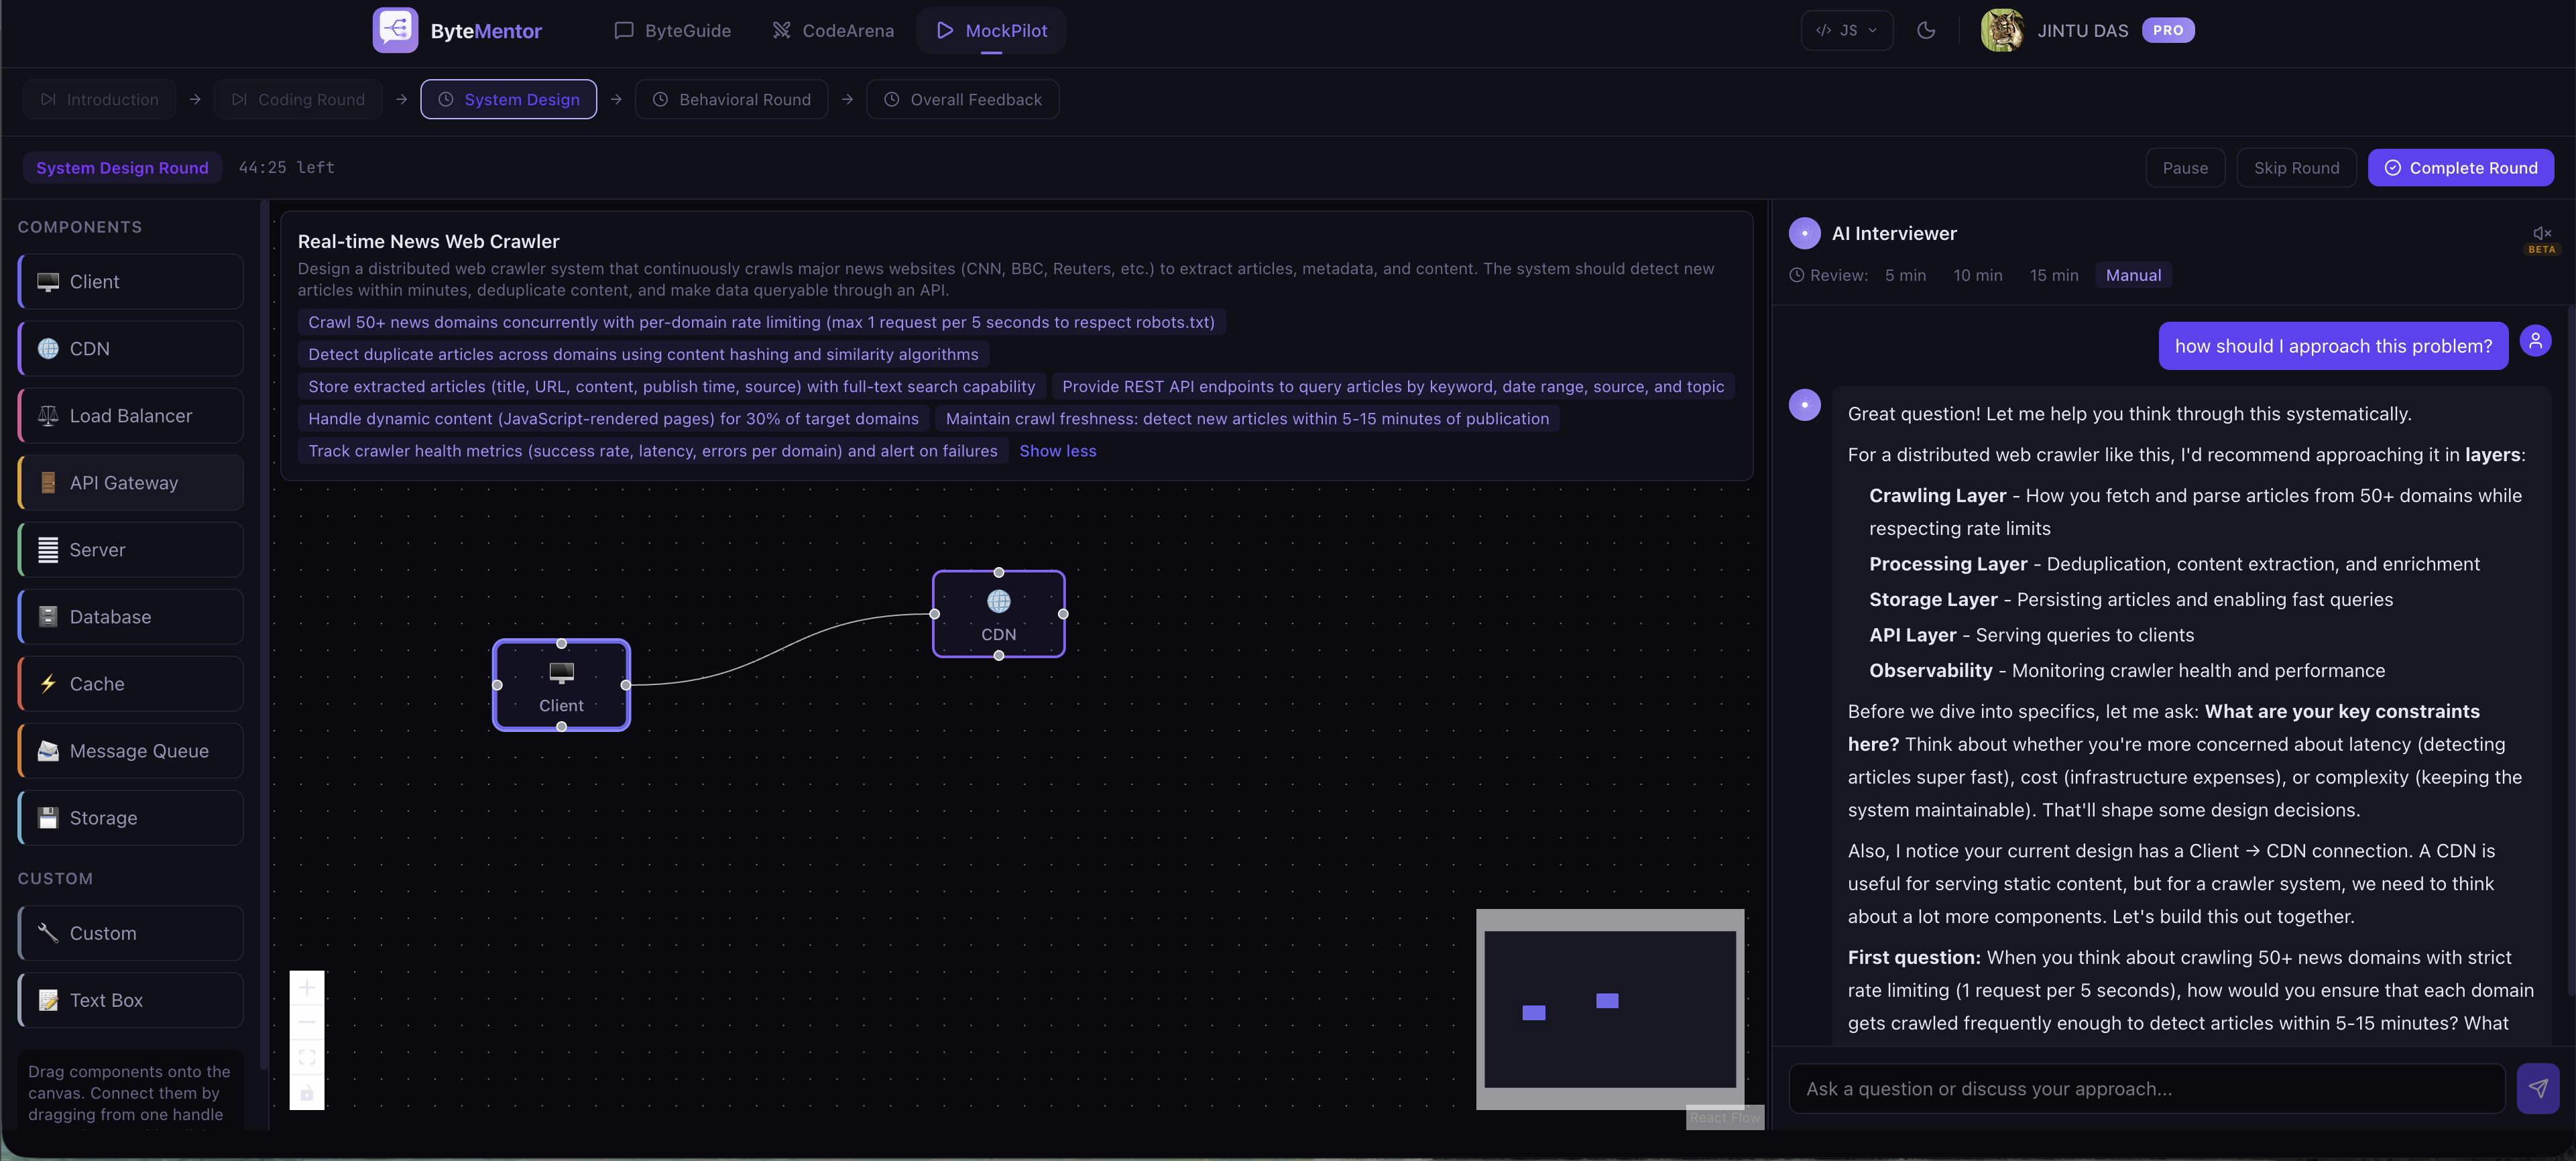Screen dimensions: 2576x1161
Task: Select Manual review mode
Action: pos(2133,274)
